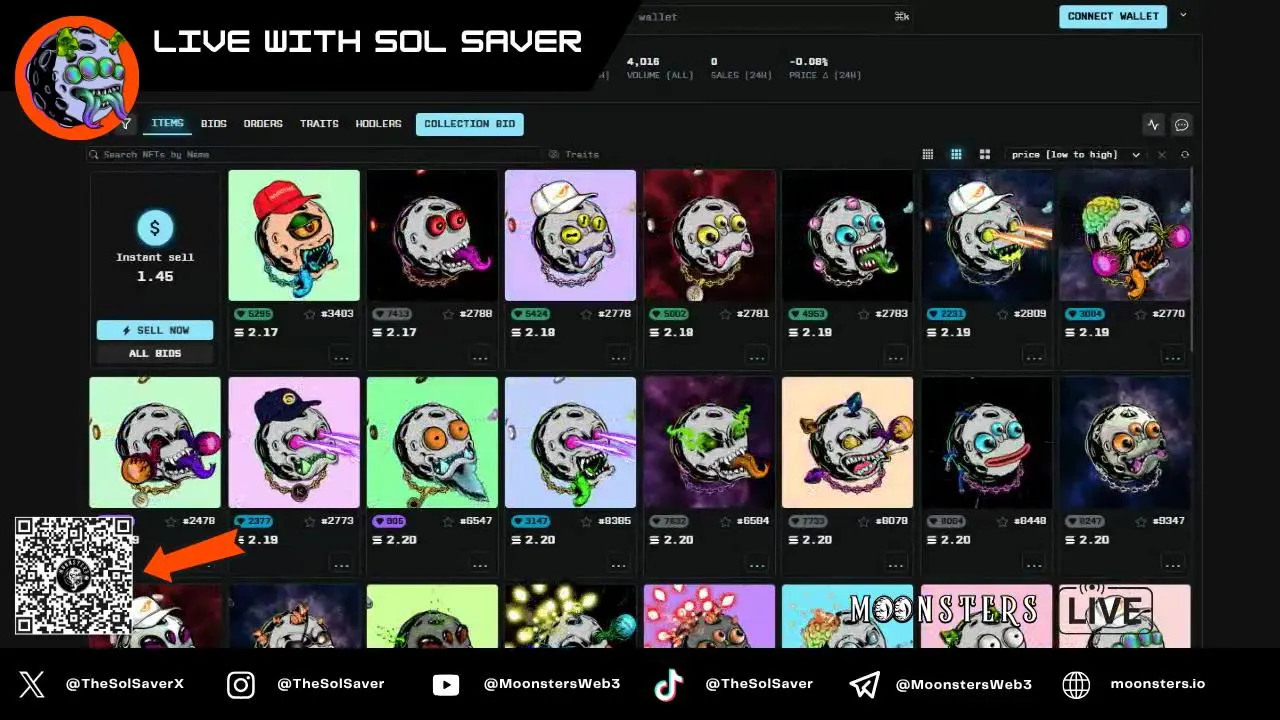Viewport: 1280px width, 720px height.
Task: Click rarity badge 2231 on item #2809
Action: 945,314
